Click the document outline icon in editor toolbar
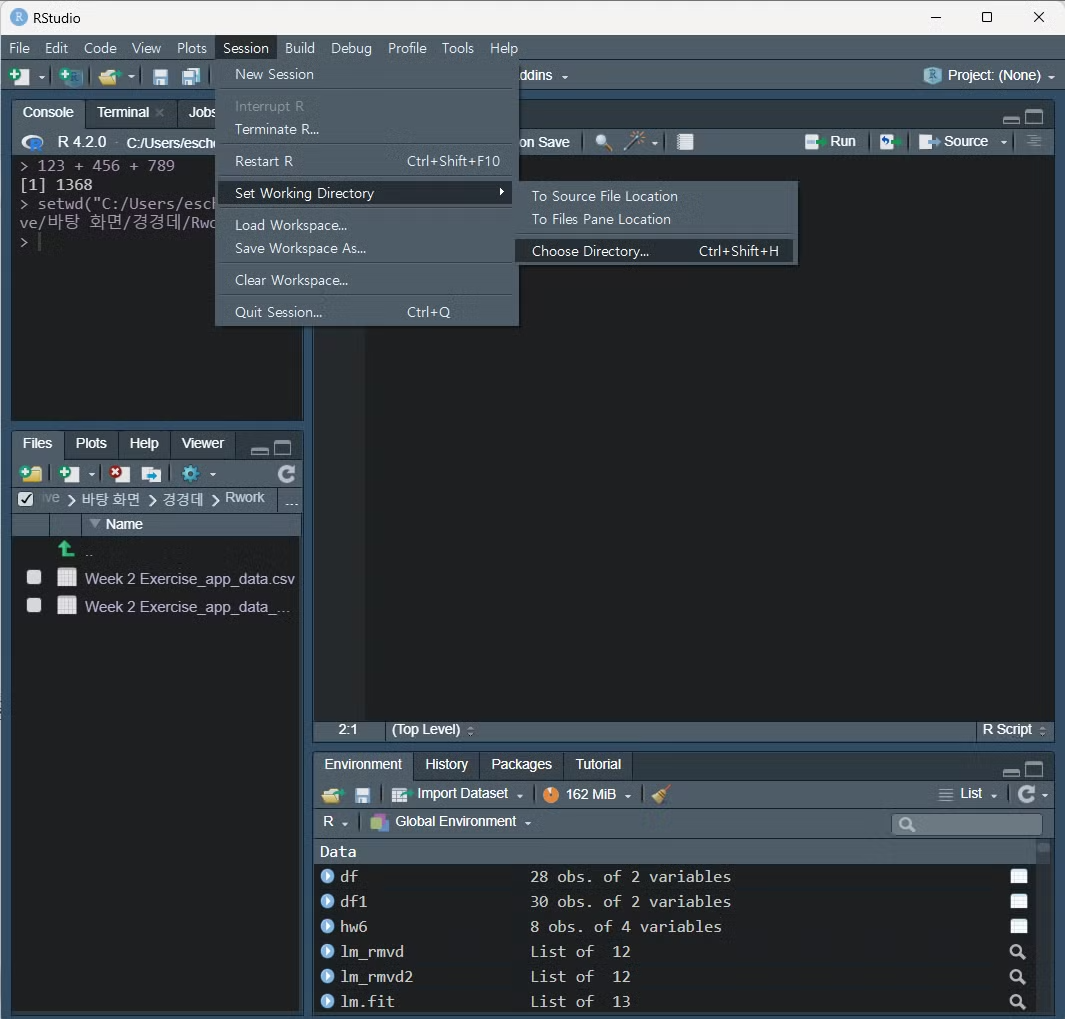This screenshot has height=1019, width=1065. pos(1034,141)
